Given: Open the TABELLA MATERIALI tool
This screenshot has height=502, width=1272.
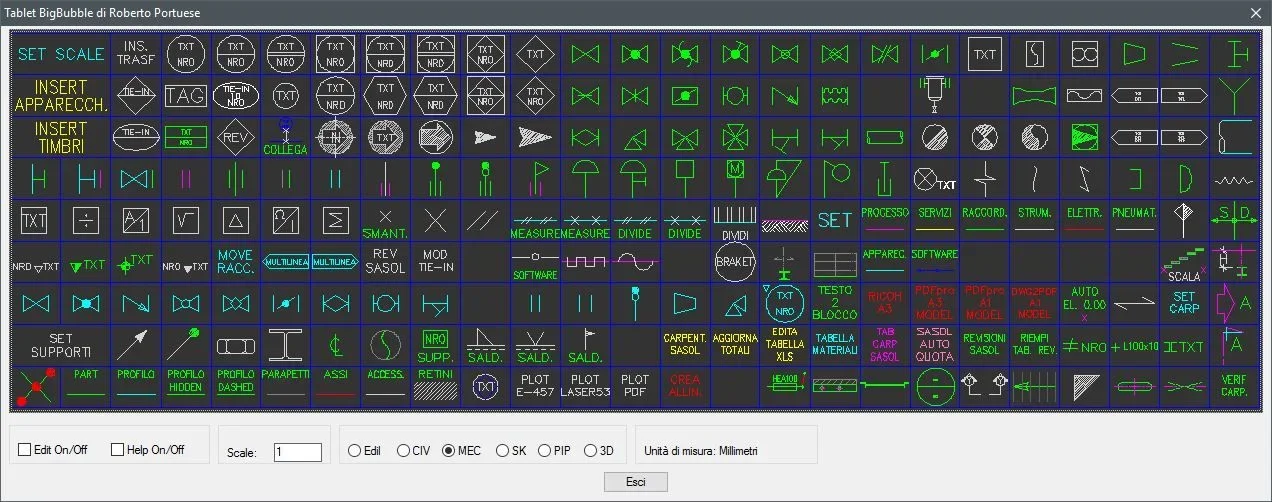Looking at the screenshot, I should [x=835, y=345].
